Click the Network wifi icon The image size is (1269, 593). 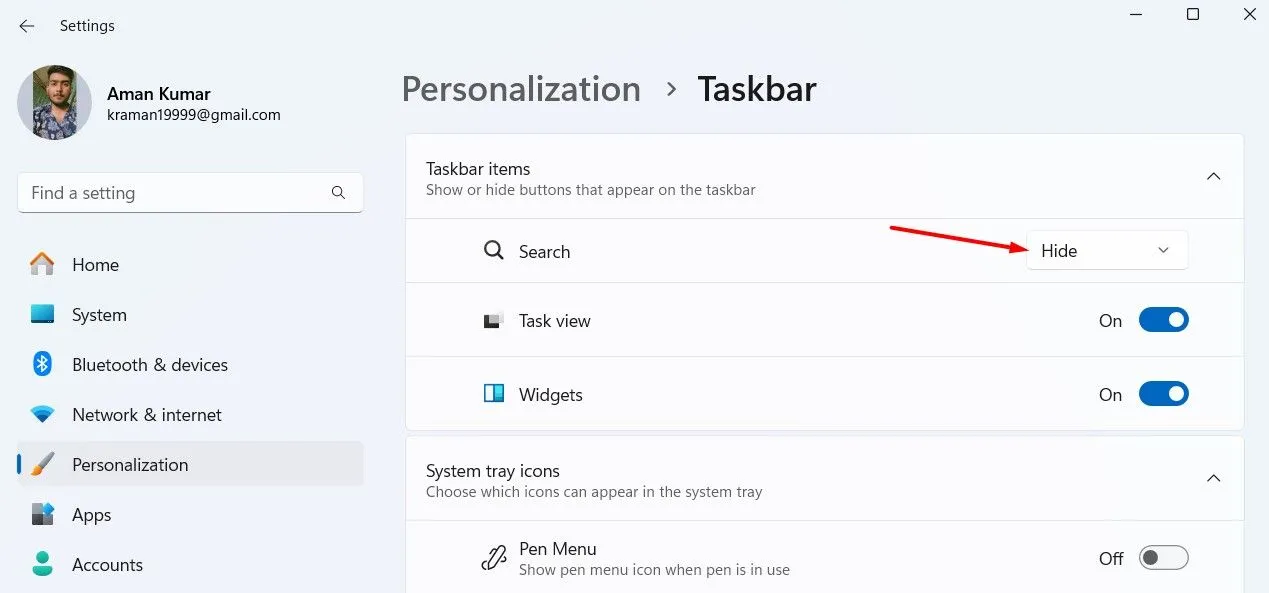(42, 414)
